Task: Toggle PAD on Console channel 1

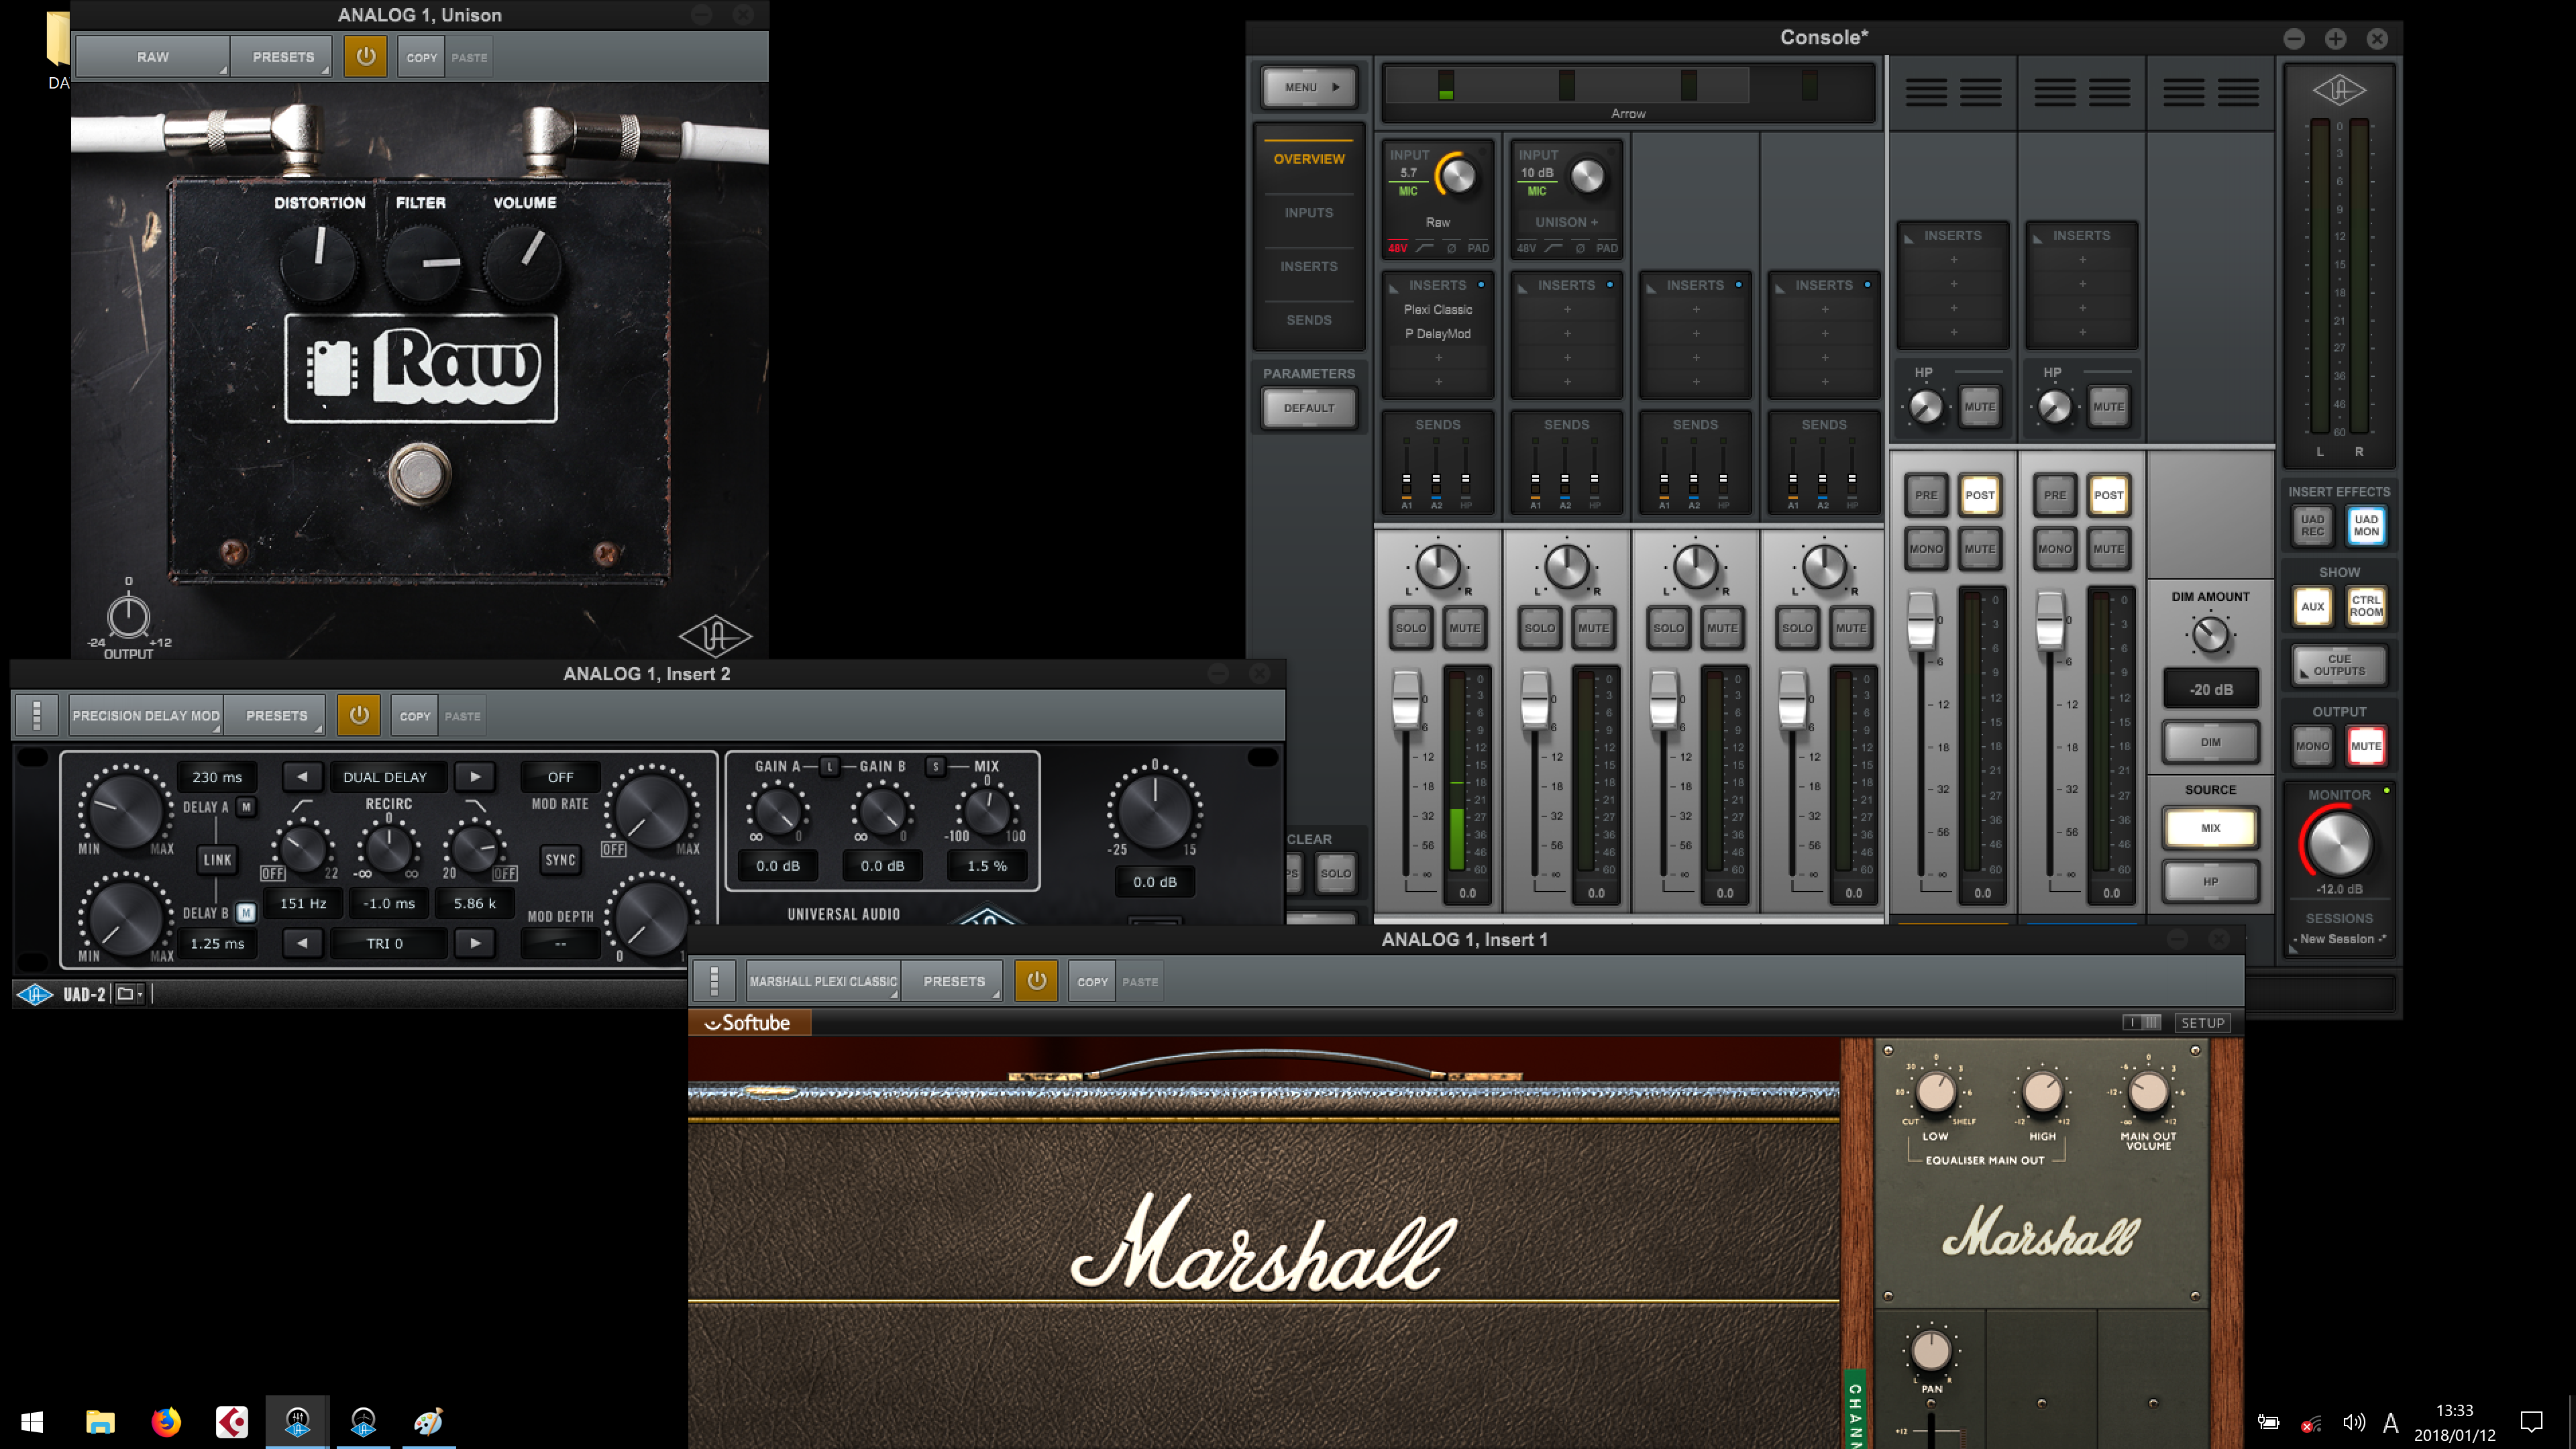Action: coord(1478,248)
